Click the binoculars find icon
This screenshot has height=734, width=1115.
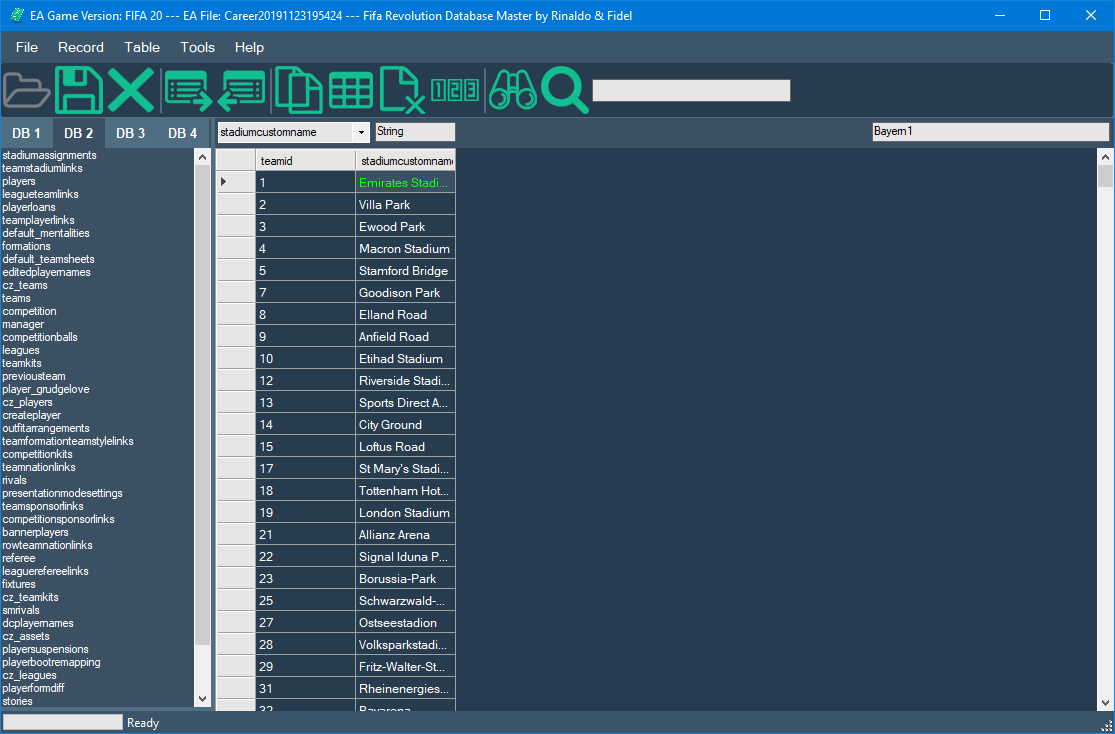(513, 90)
